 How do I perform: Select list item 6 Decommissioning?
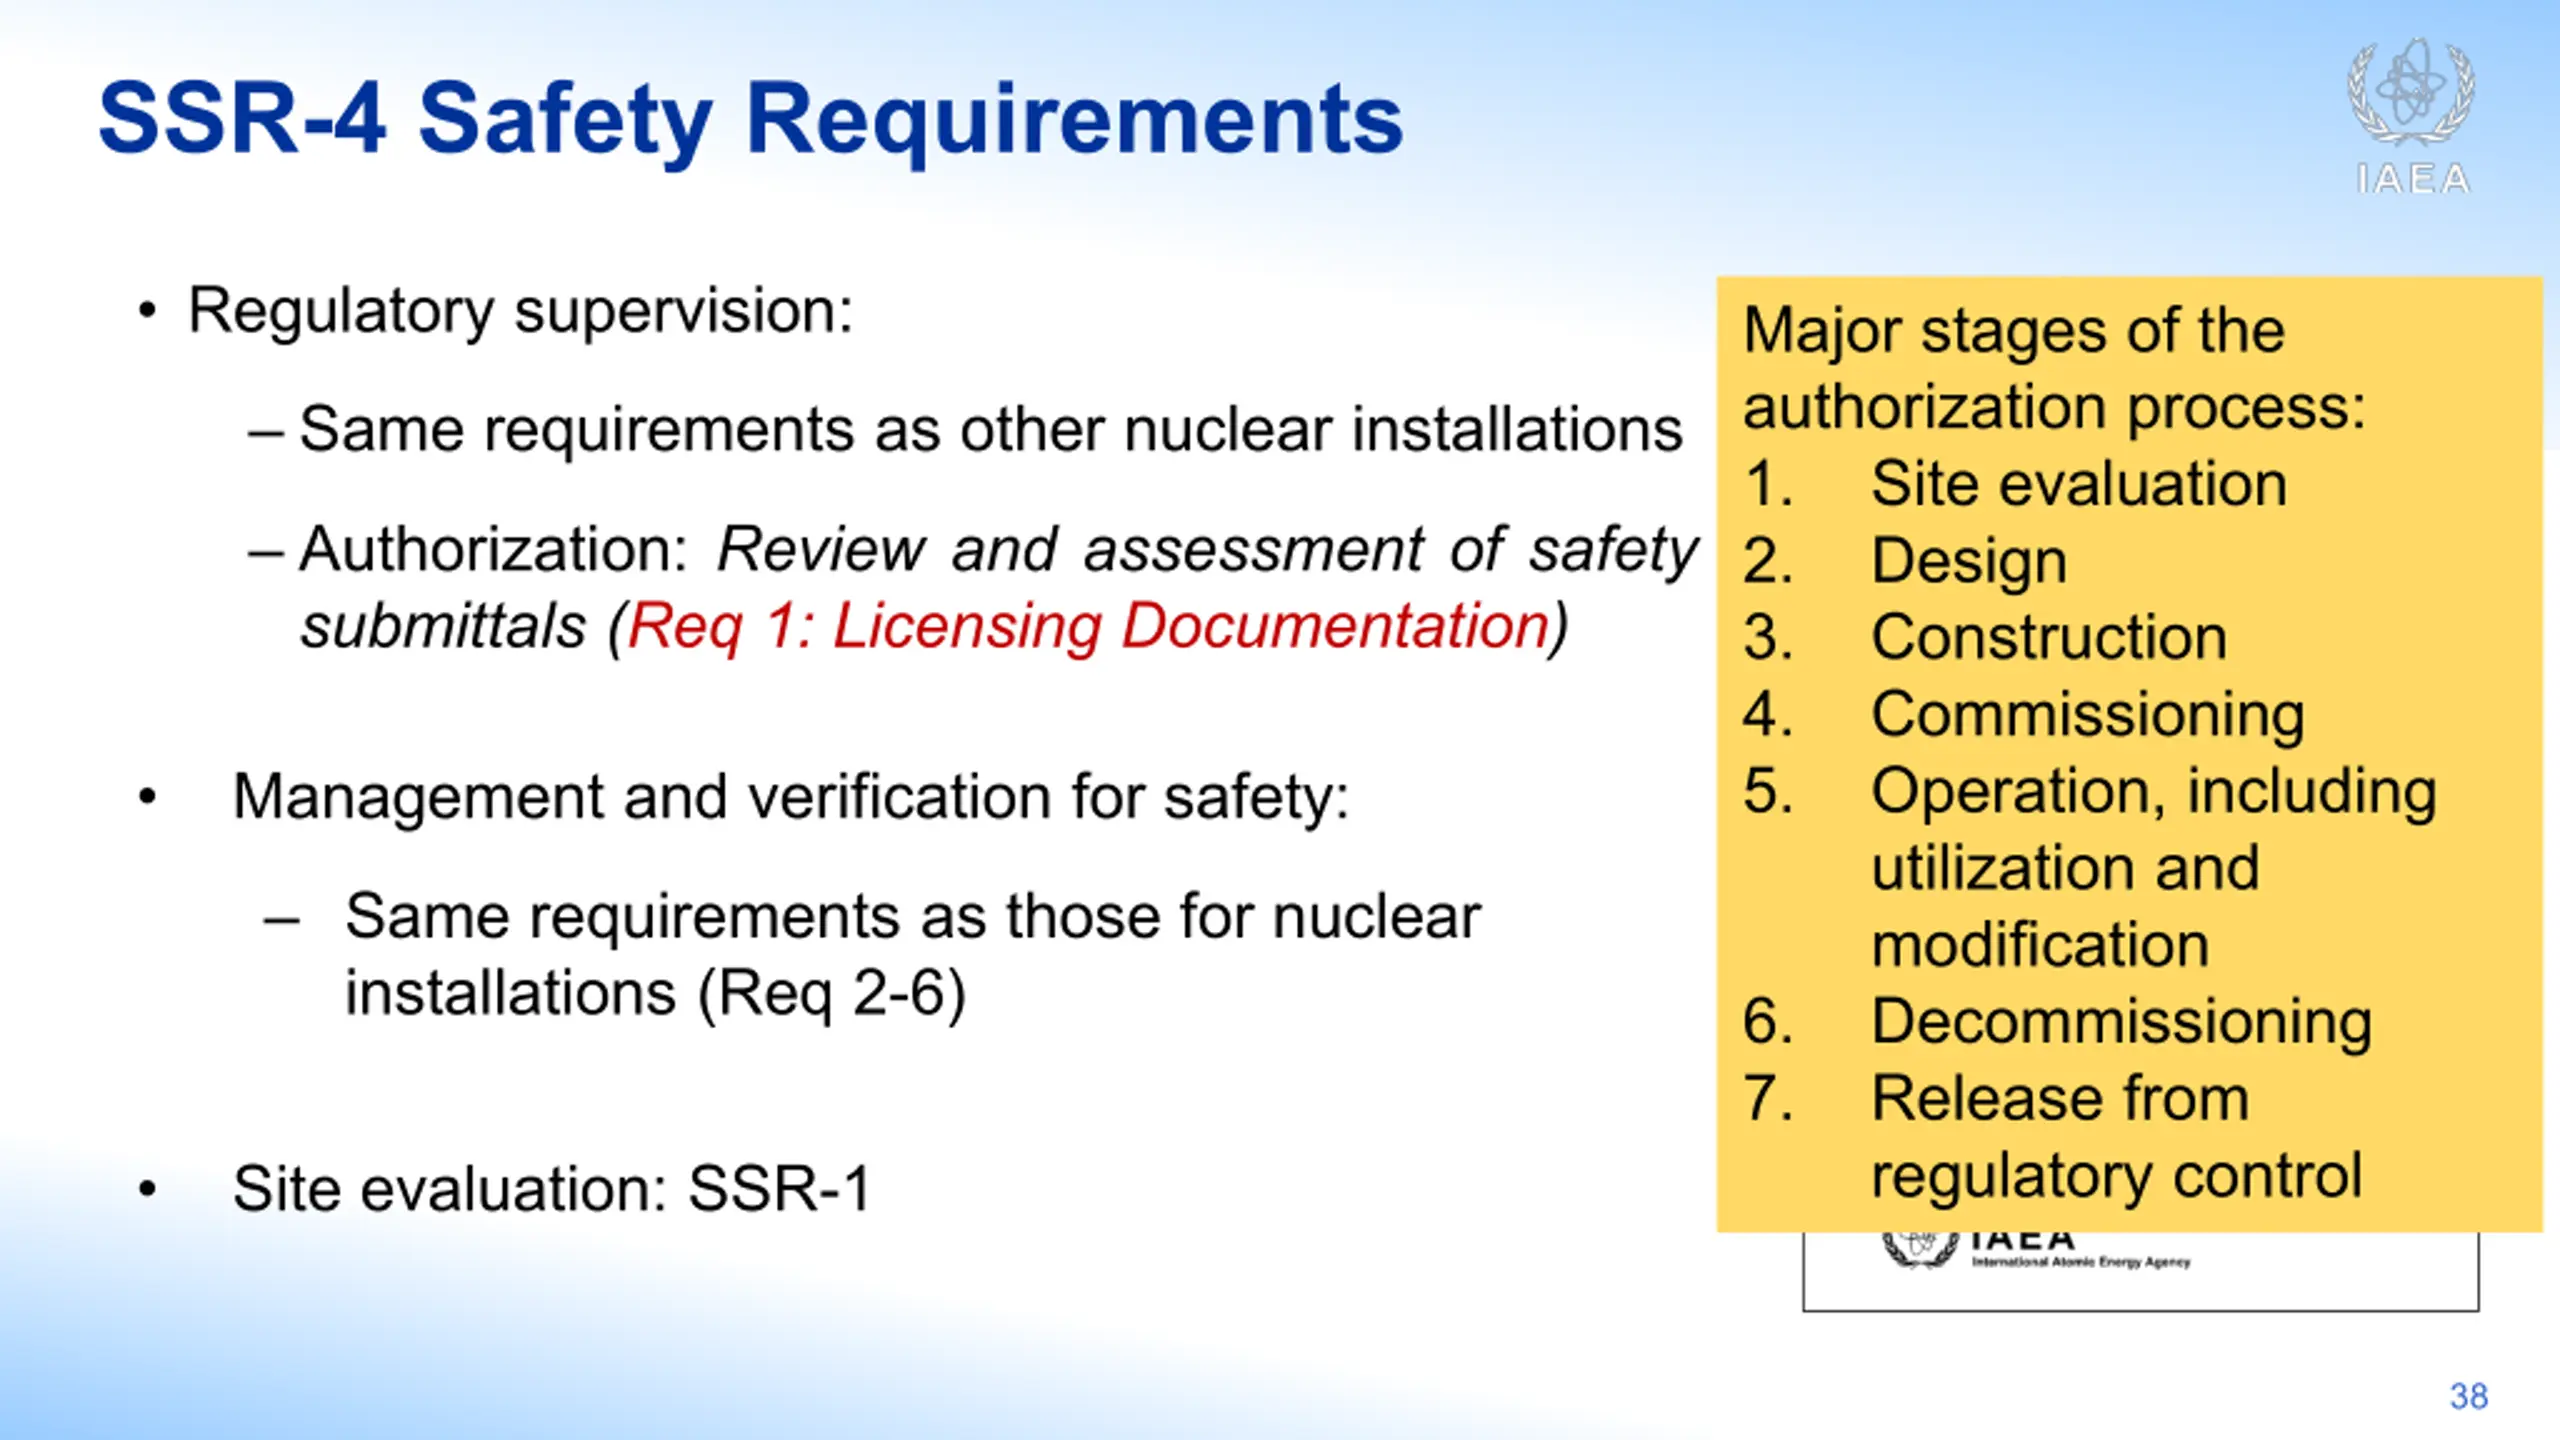(2057, 1022)
